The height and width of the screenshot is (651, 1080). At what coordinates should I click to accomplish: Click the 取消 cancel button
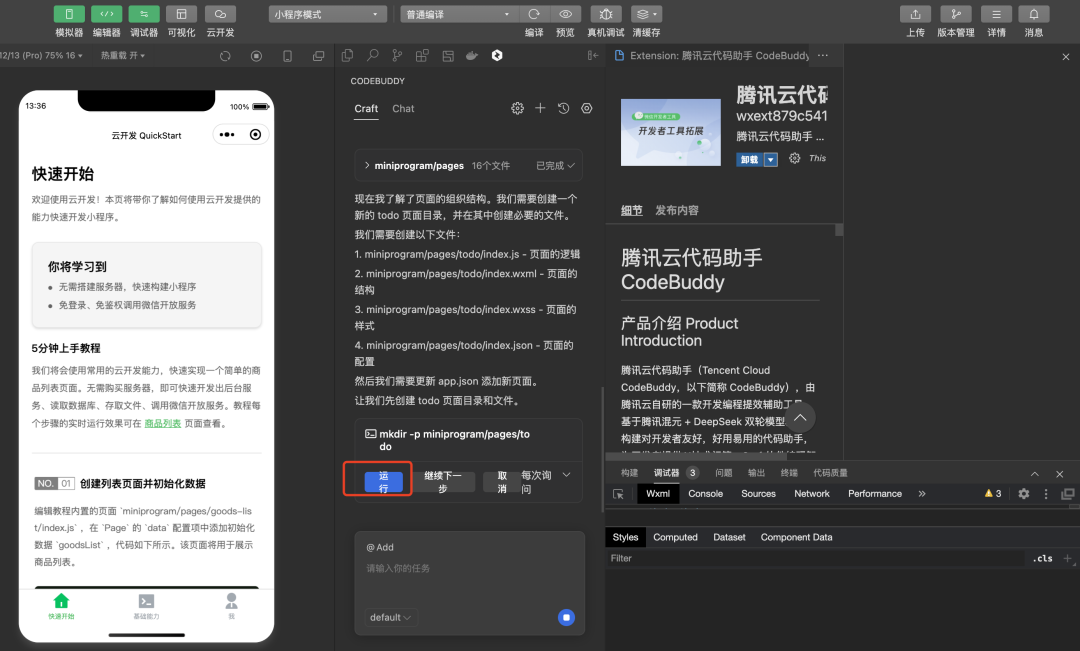tap(502, 482)
